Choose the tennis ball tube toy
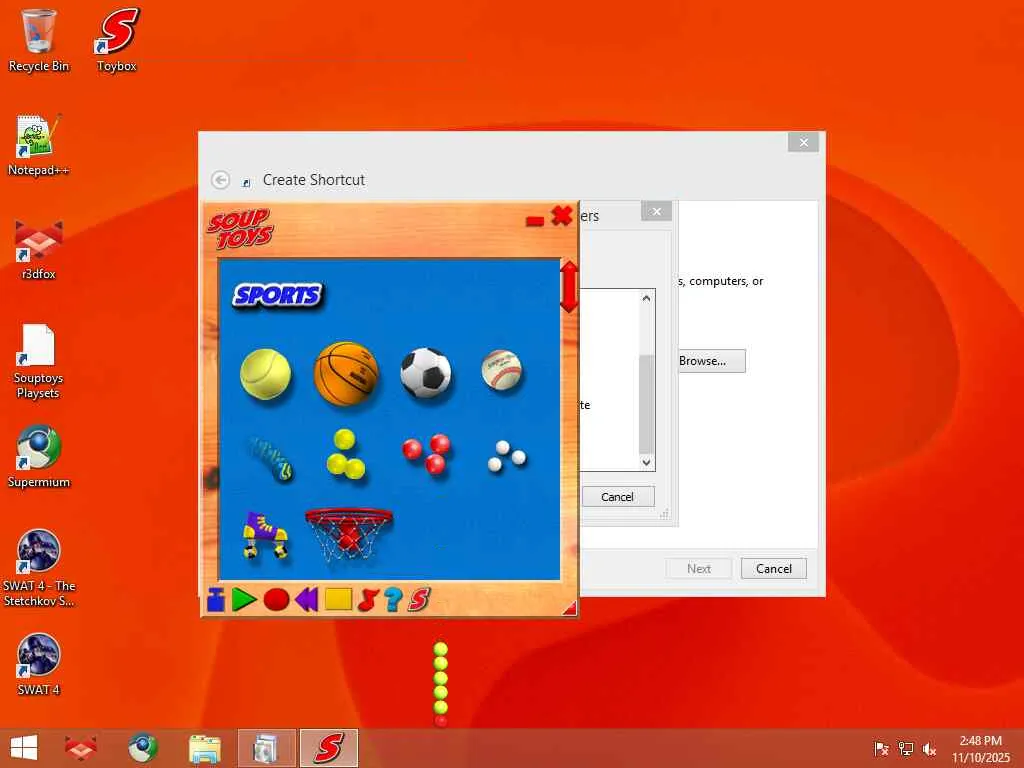Screen dimensions: 1024x768 [x=270, y=458]
